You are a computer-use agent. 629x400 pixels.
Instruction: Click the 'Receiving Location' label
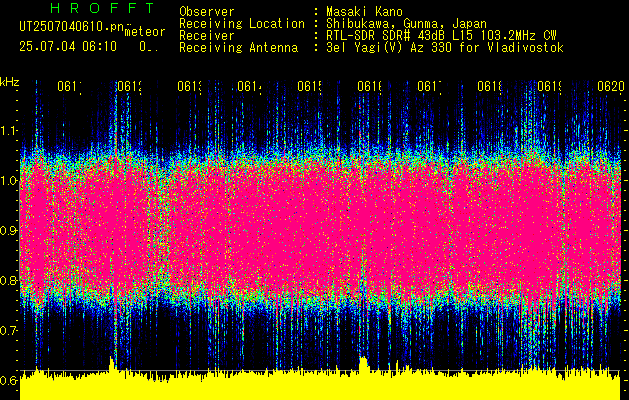(x=242, y=24)
